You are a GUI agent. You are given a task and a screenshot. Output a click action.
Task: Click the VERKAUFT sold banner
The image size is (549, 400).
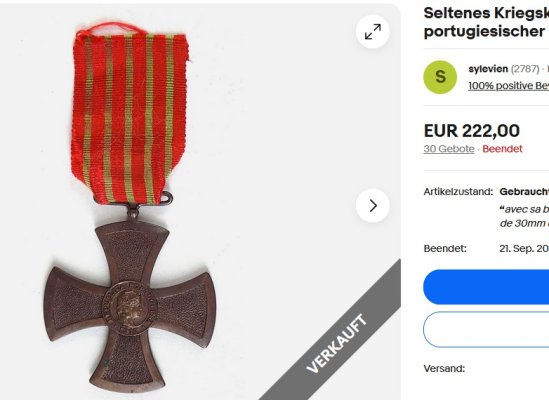coord(336,343)
